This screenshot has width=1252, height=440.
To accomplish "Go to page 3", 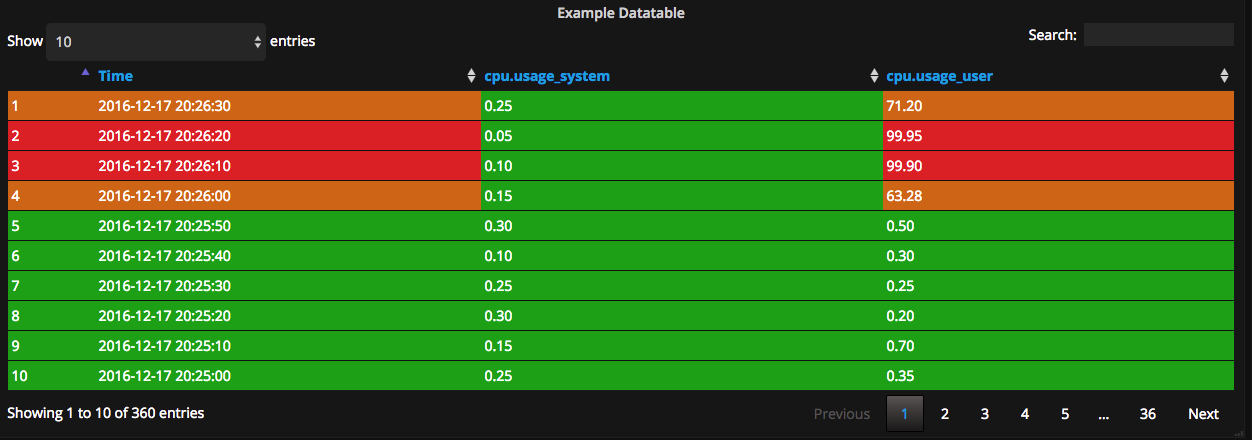I will pos(985,414).
